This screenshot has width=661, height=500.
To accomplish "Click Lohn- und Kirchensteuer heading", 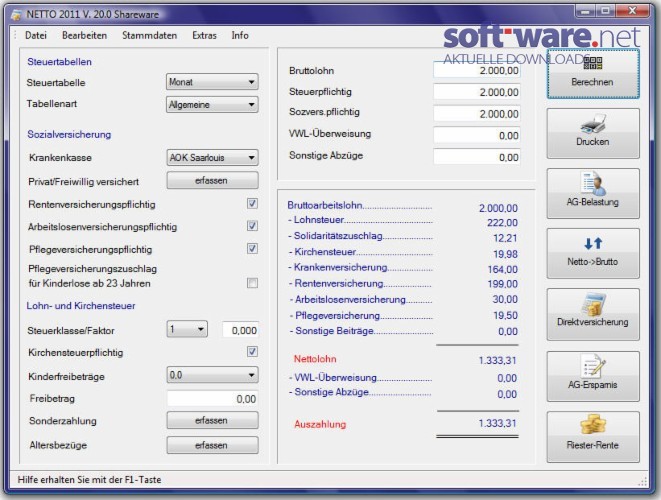I will coord(81,306).
